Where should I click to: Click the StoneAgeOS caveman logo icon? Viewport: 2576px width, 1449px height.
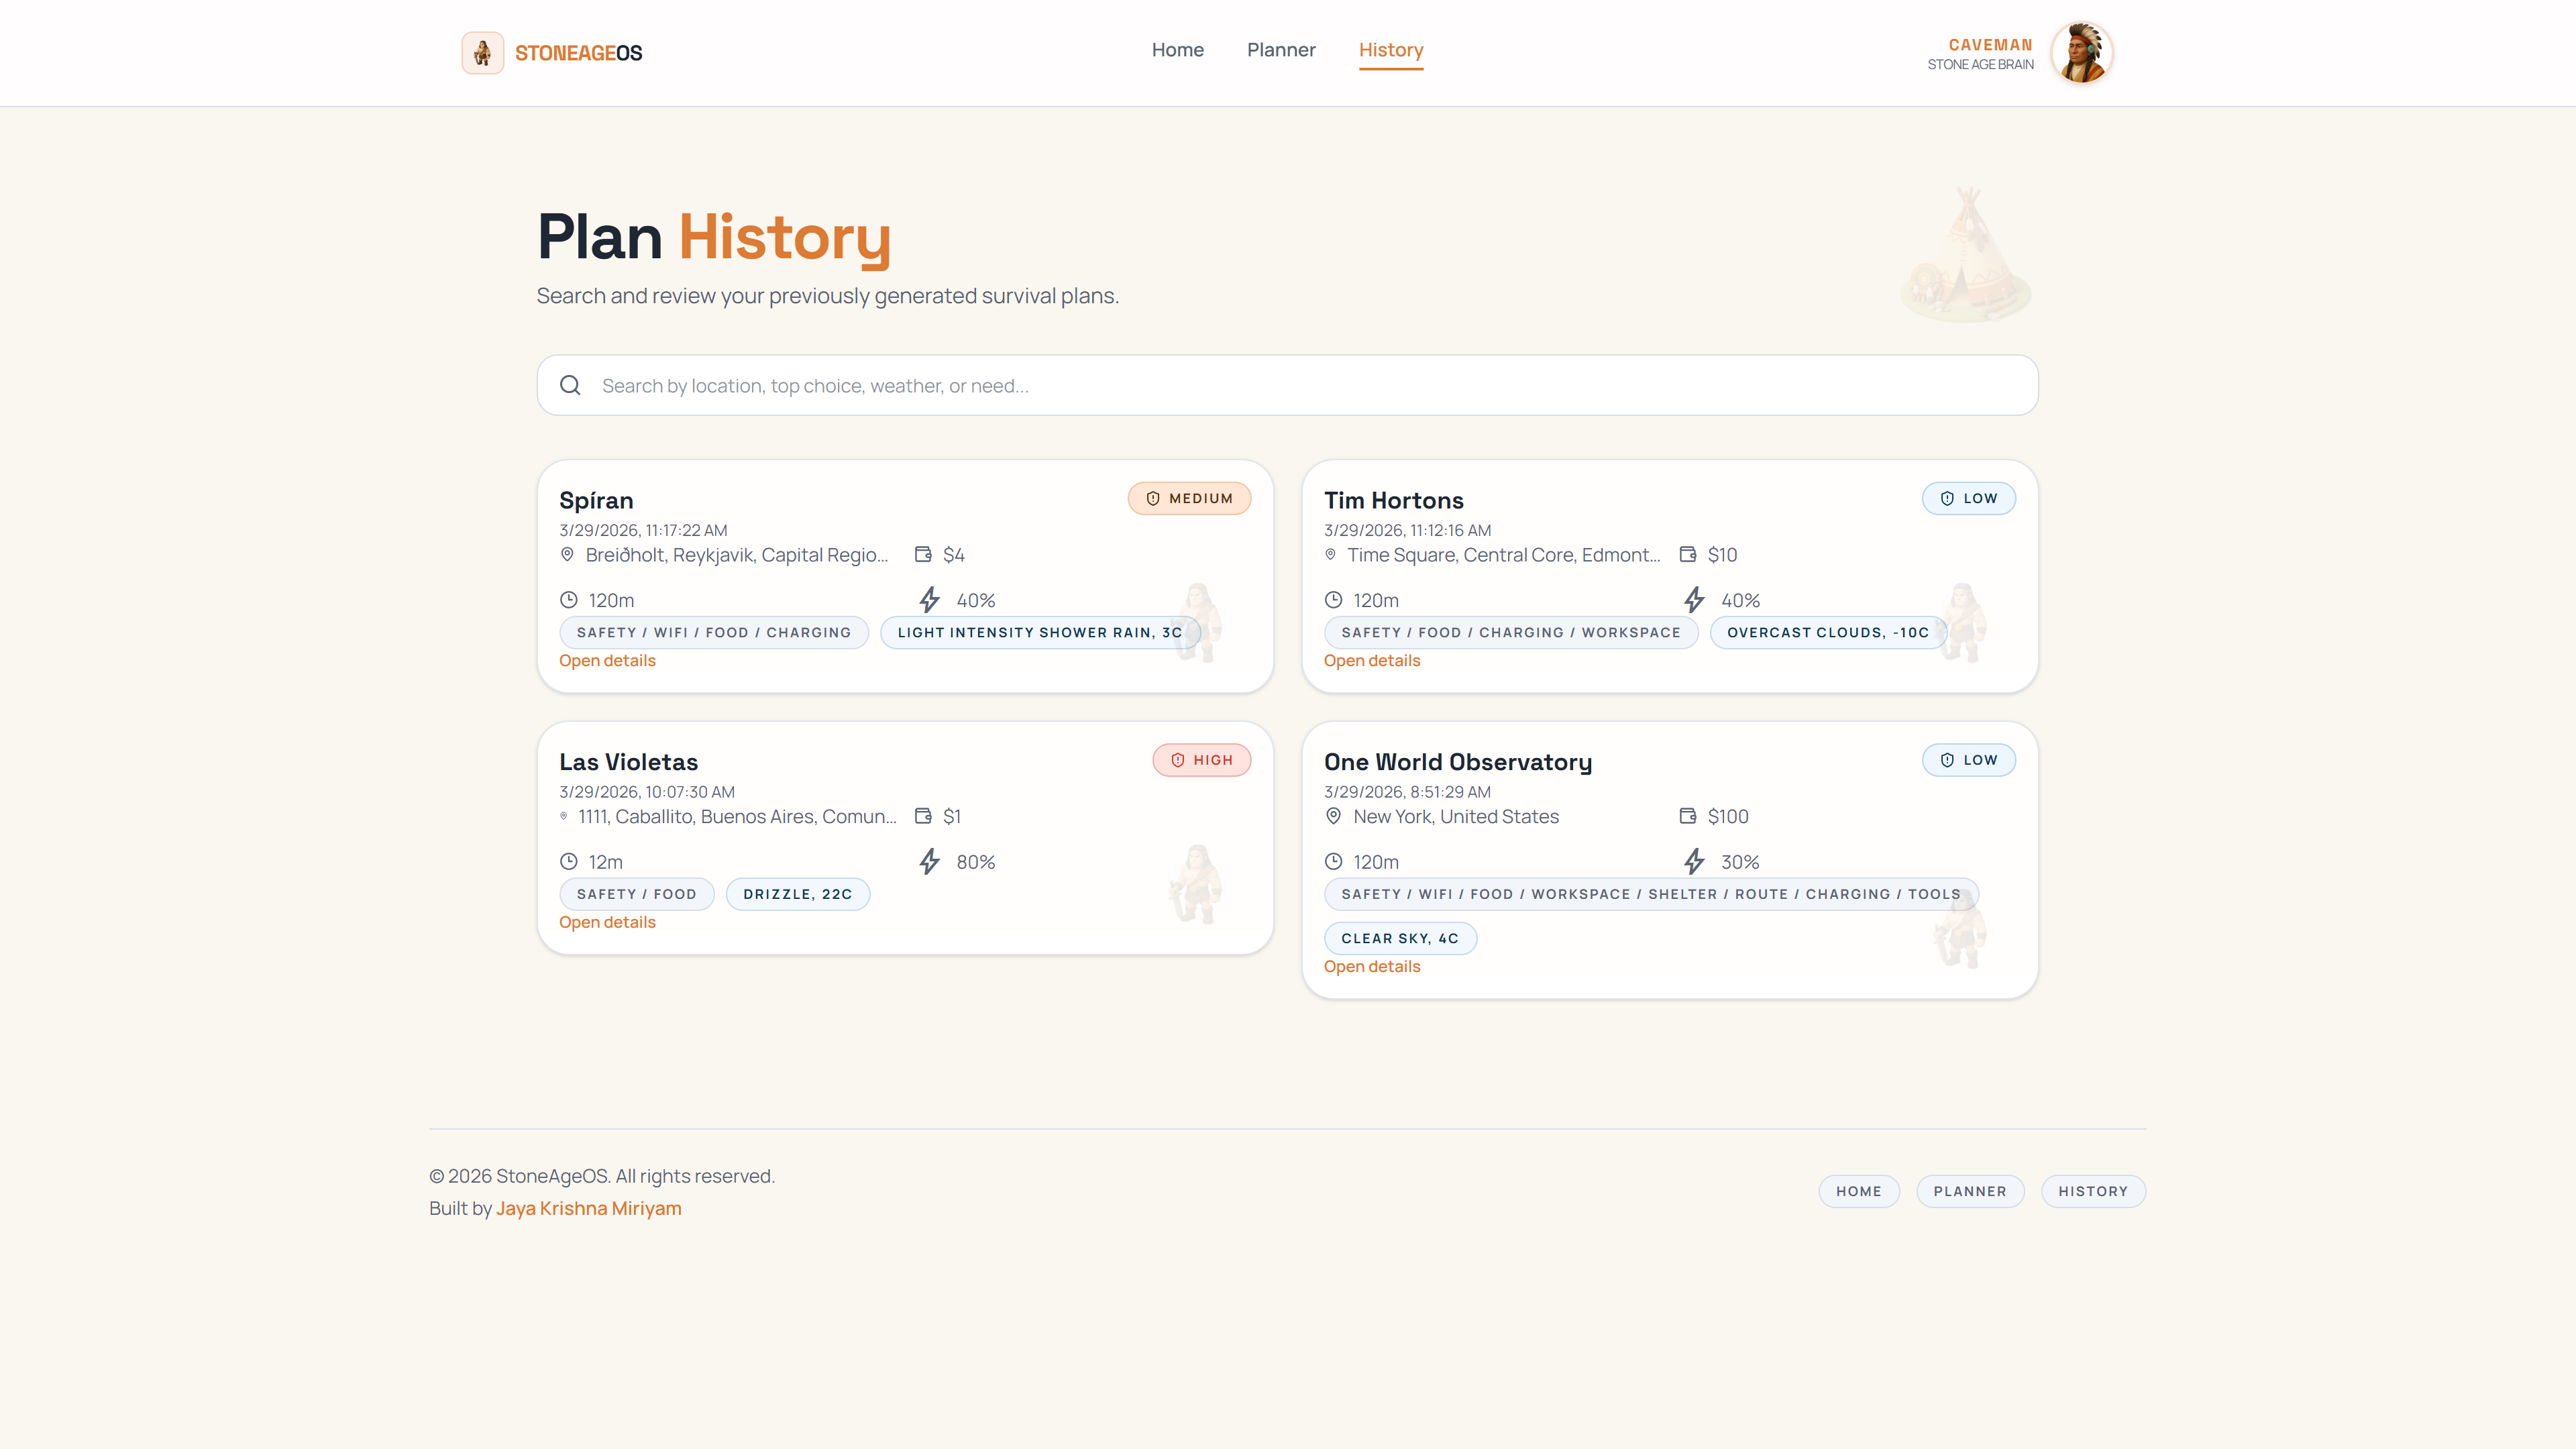point(482,53)
